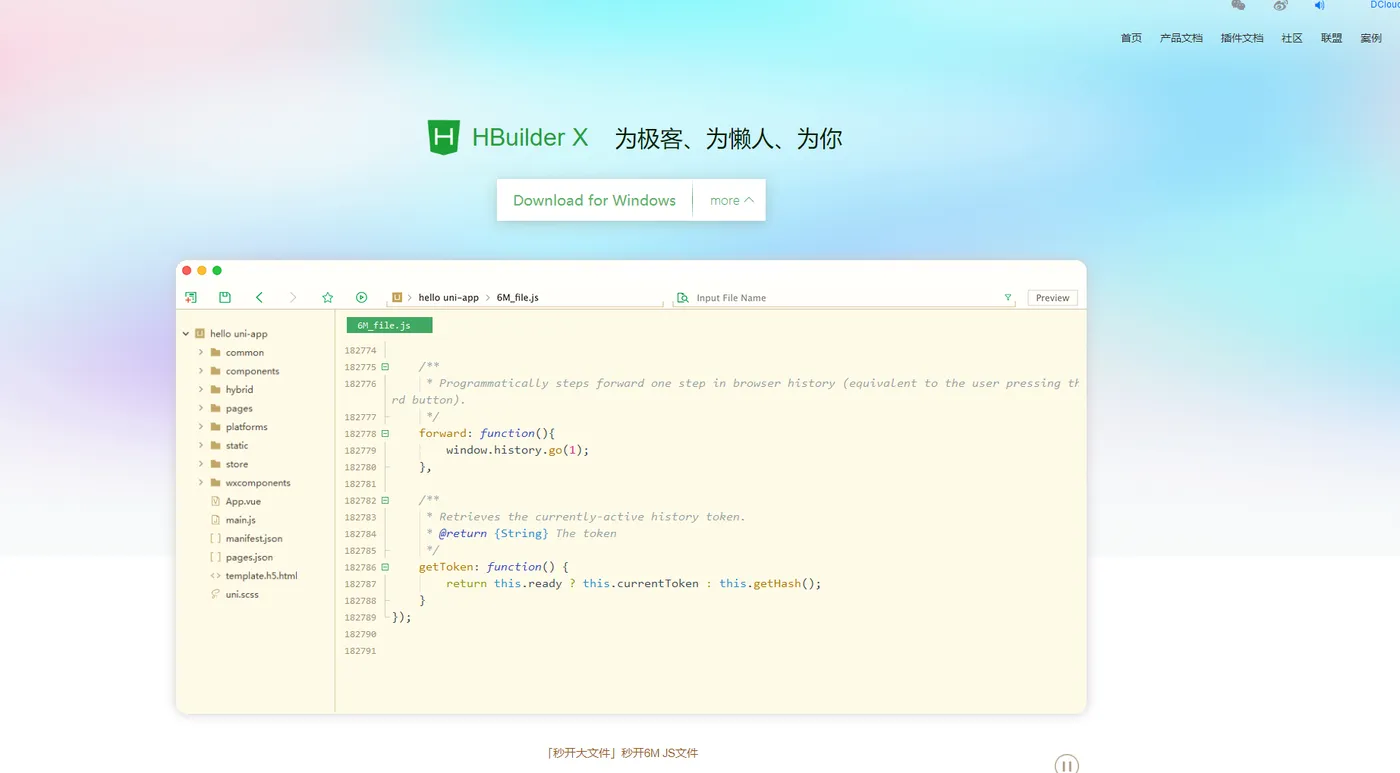
Task: Fold the comment block at line 182782
Action: 385,500
